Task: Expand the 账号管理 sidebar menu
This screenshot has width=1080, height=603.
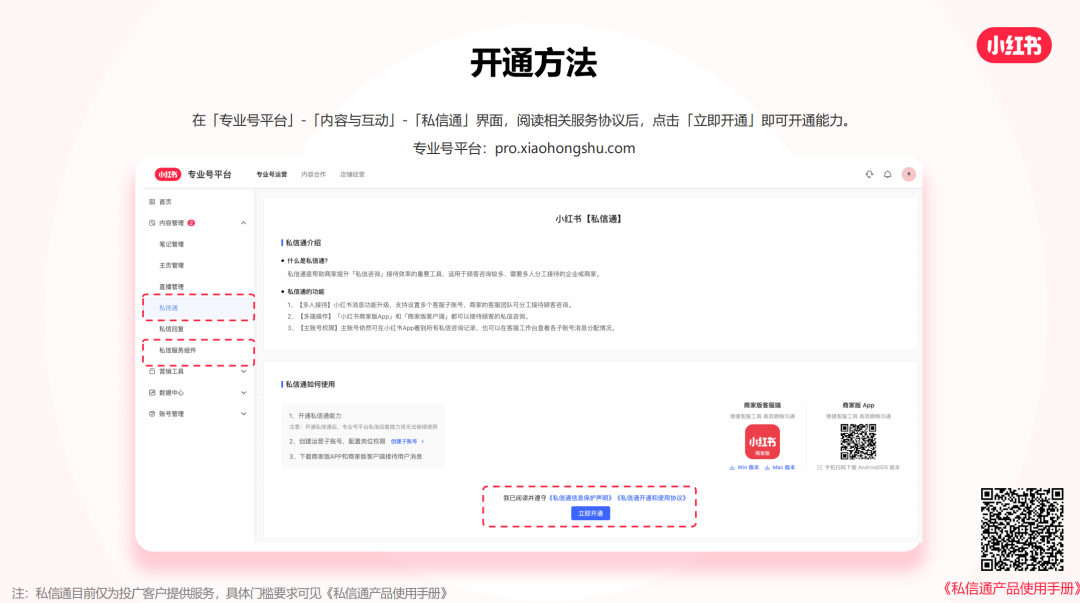Action: pyautogui.click(x=242, y=413)
